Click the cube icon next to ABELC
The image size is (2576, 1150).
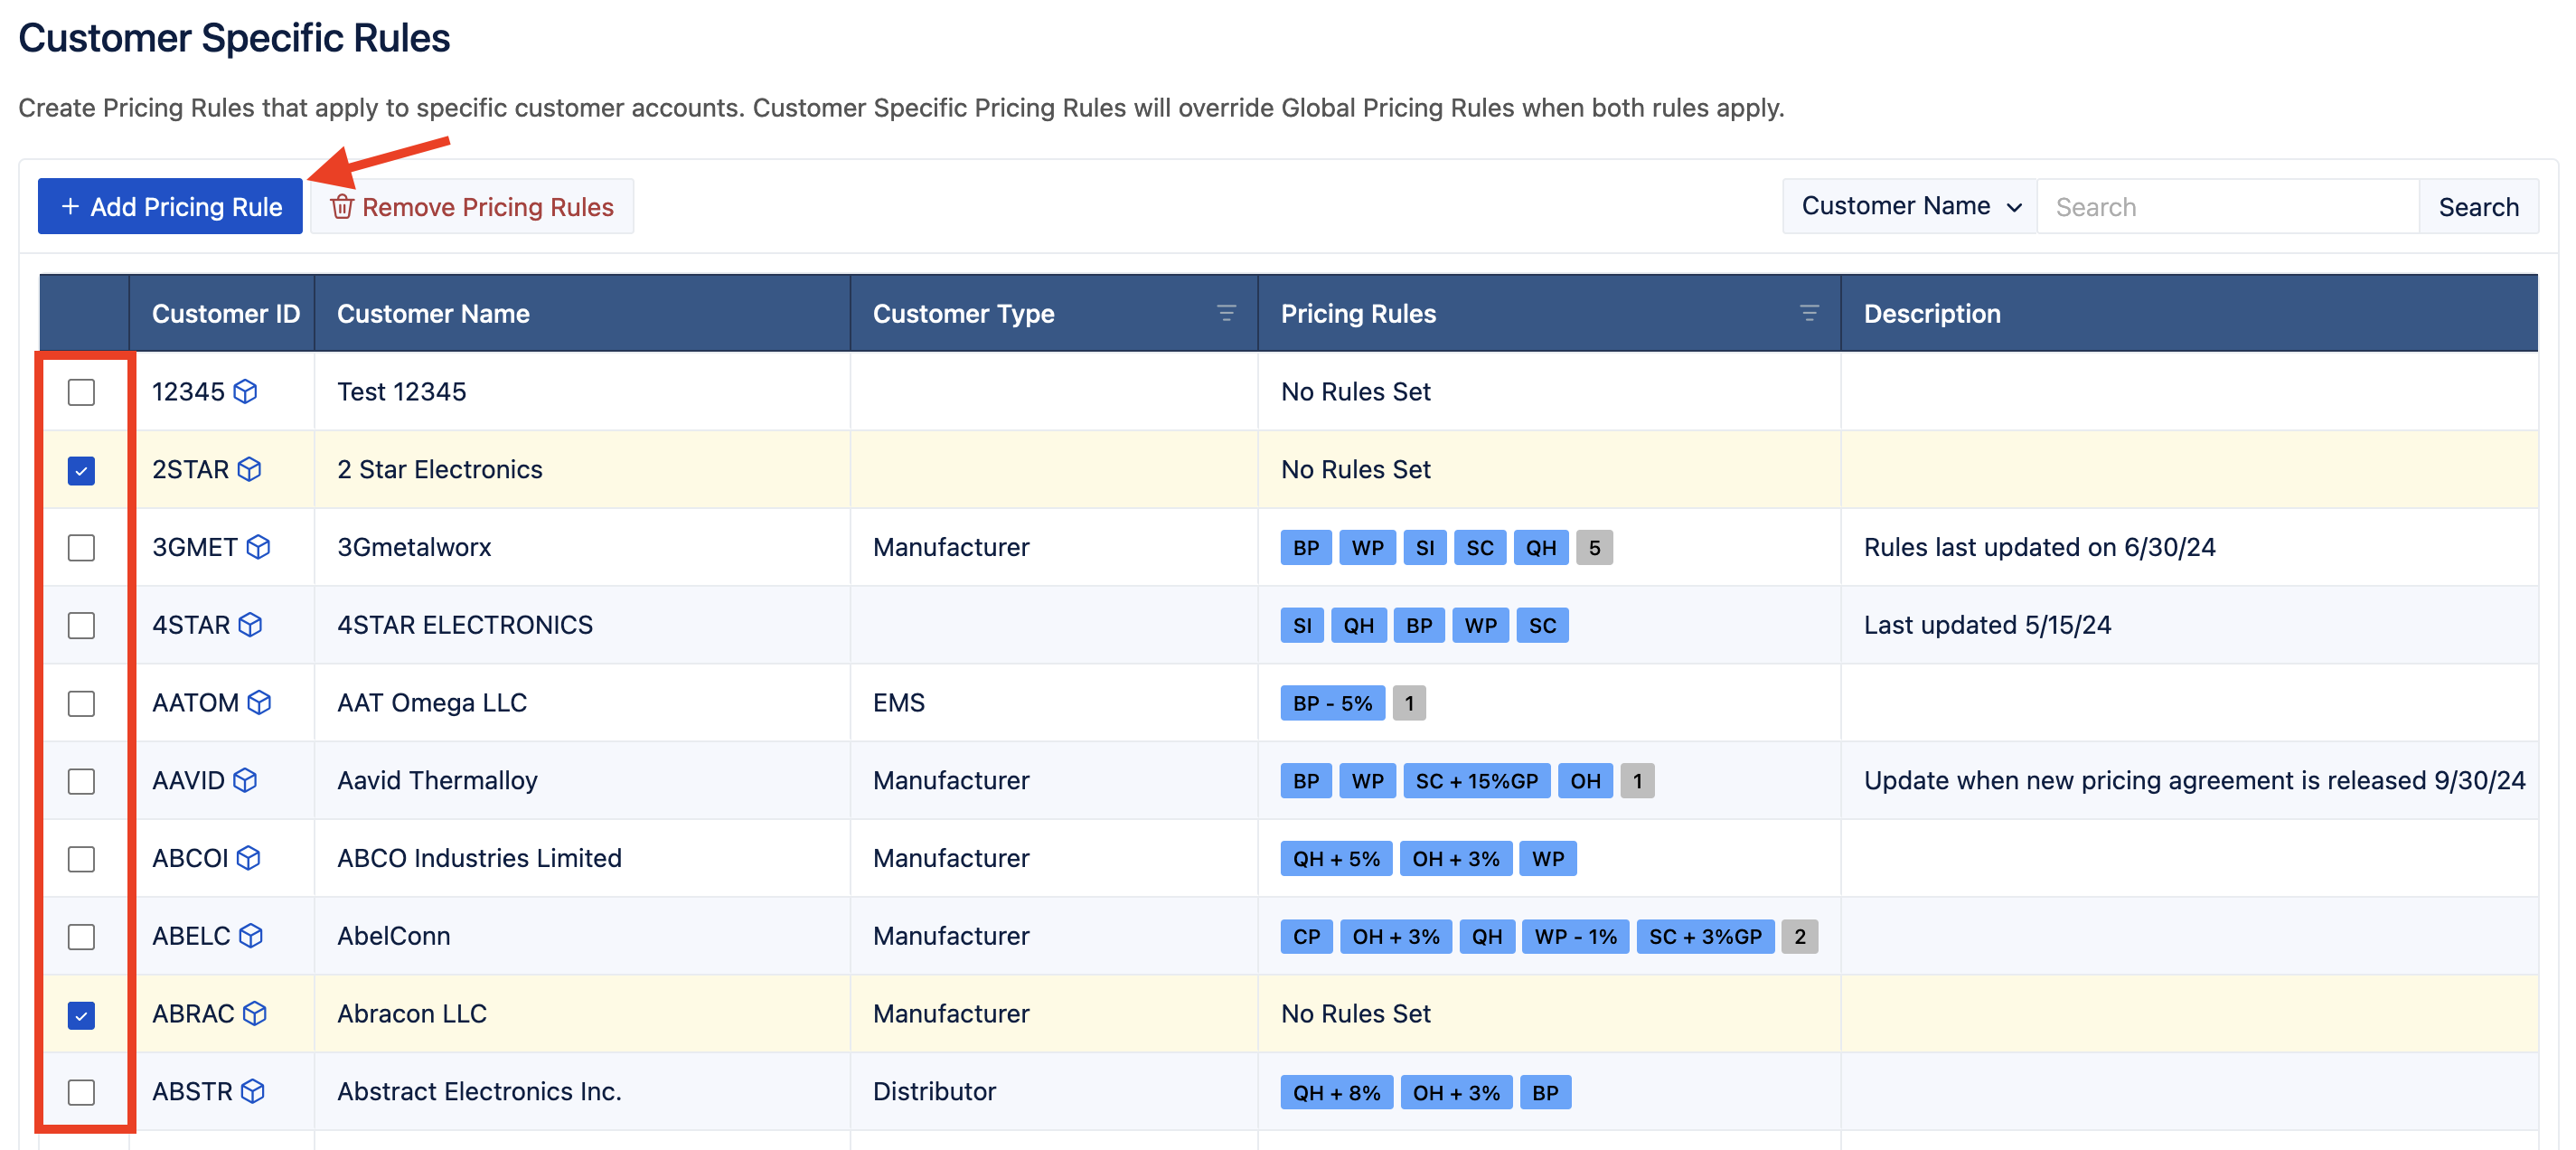pos(252,936)
